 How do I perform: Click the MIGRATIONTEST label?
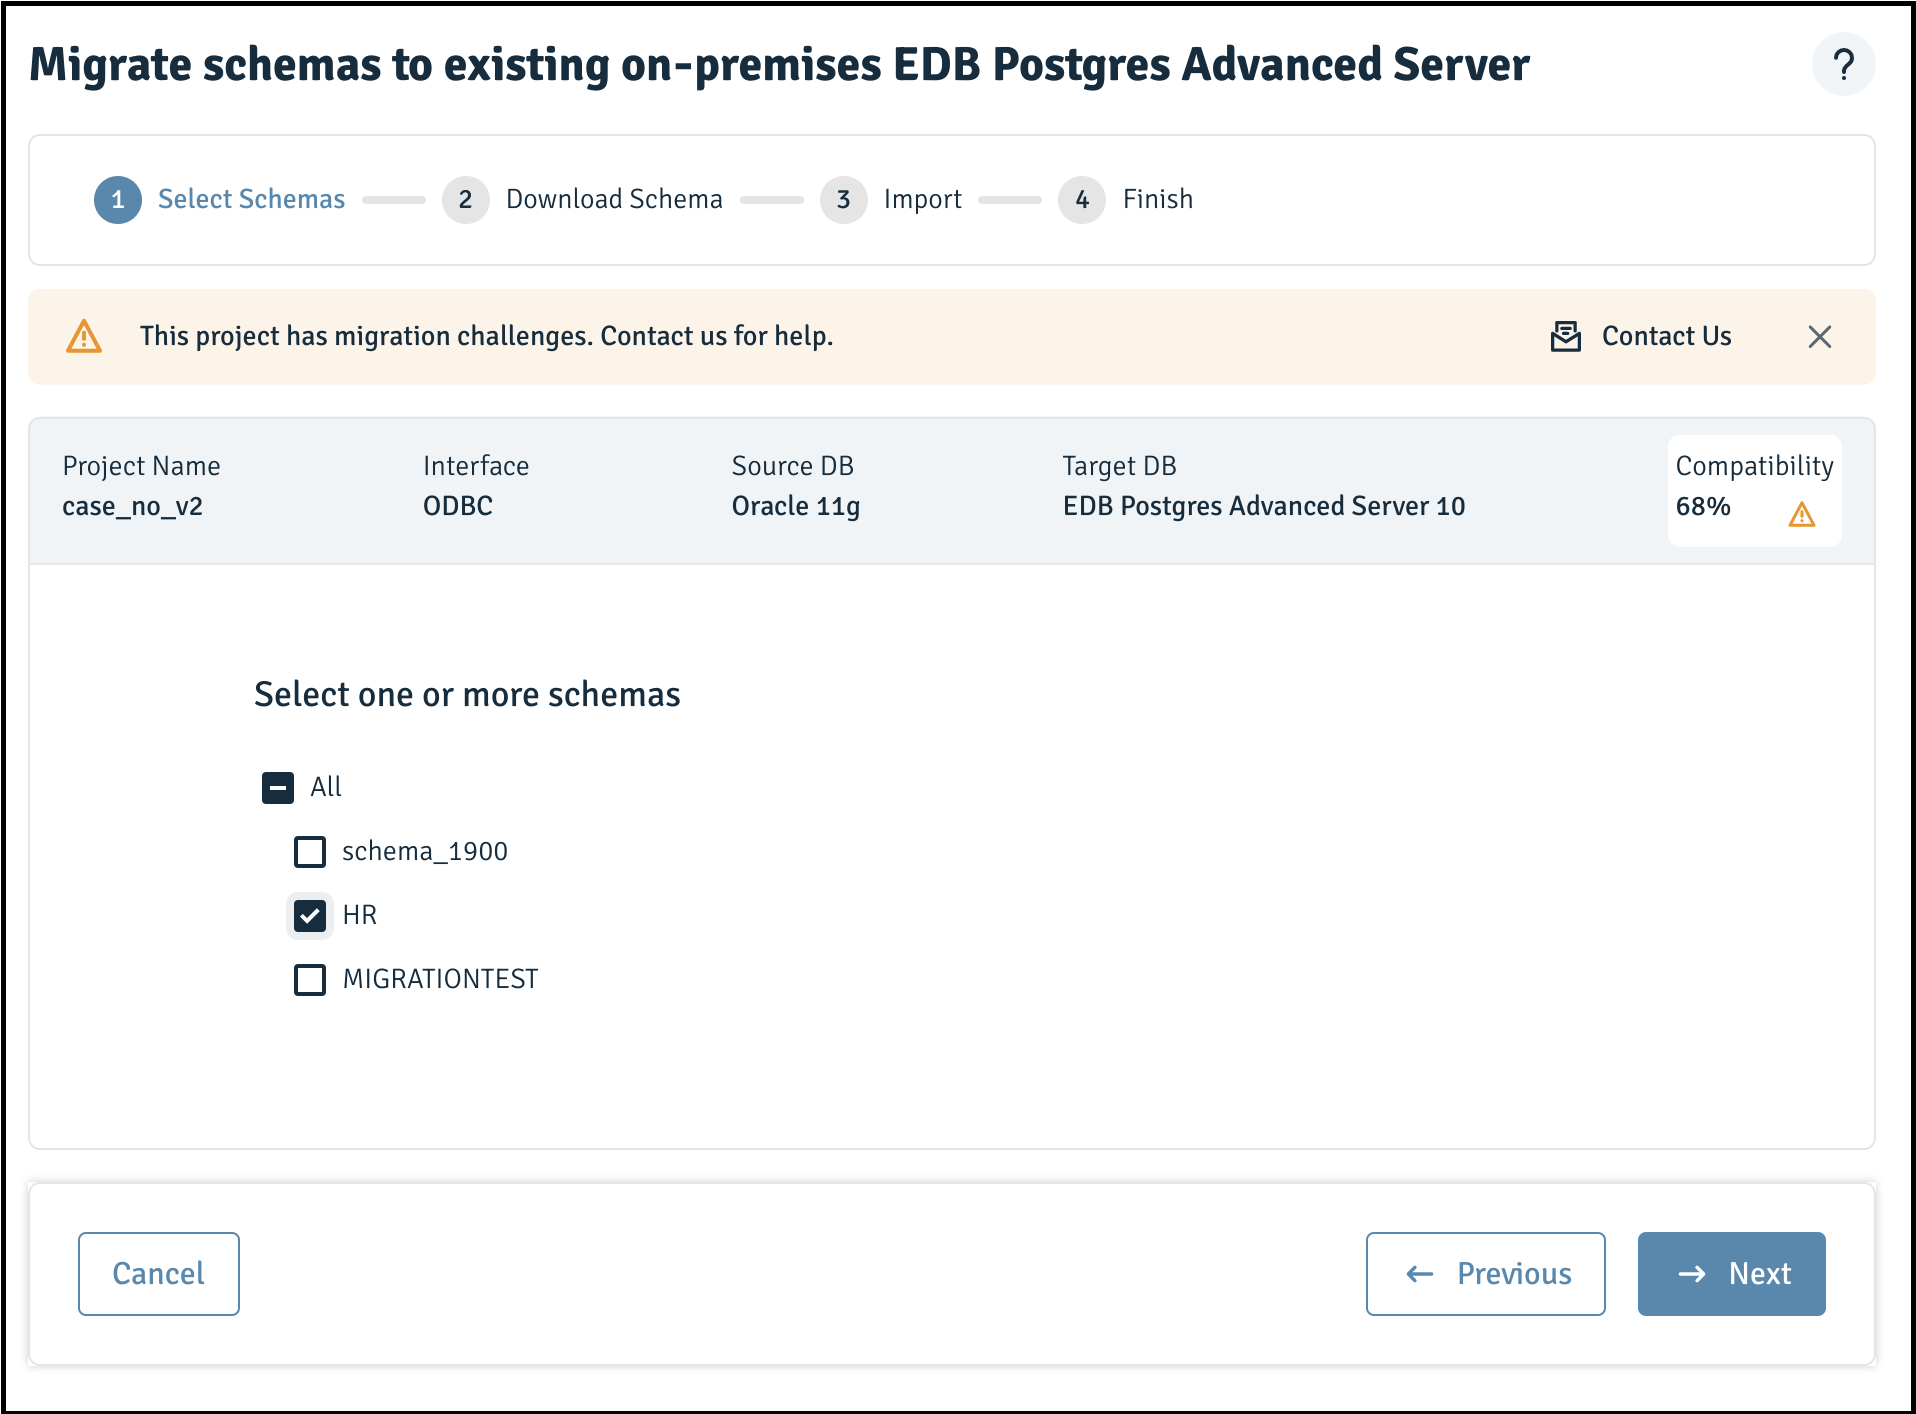pyautogui.click(x=440, y=979)
